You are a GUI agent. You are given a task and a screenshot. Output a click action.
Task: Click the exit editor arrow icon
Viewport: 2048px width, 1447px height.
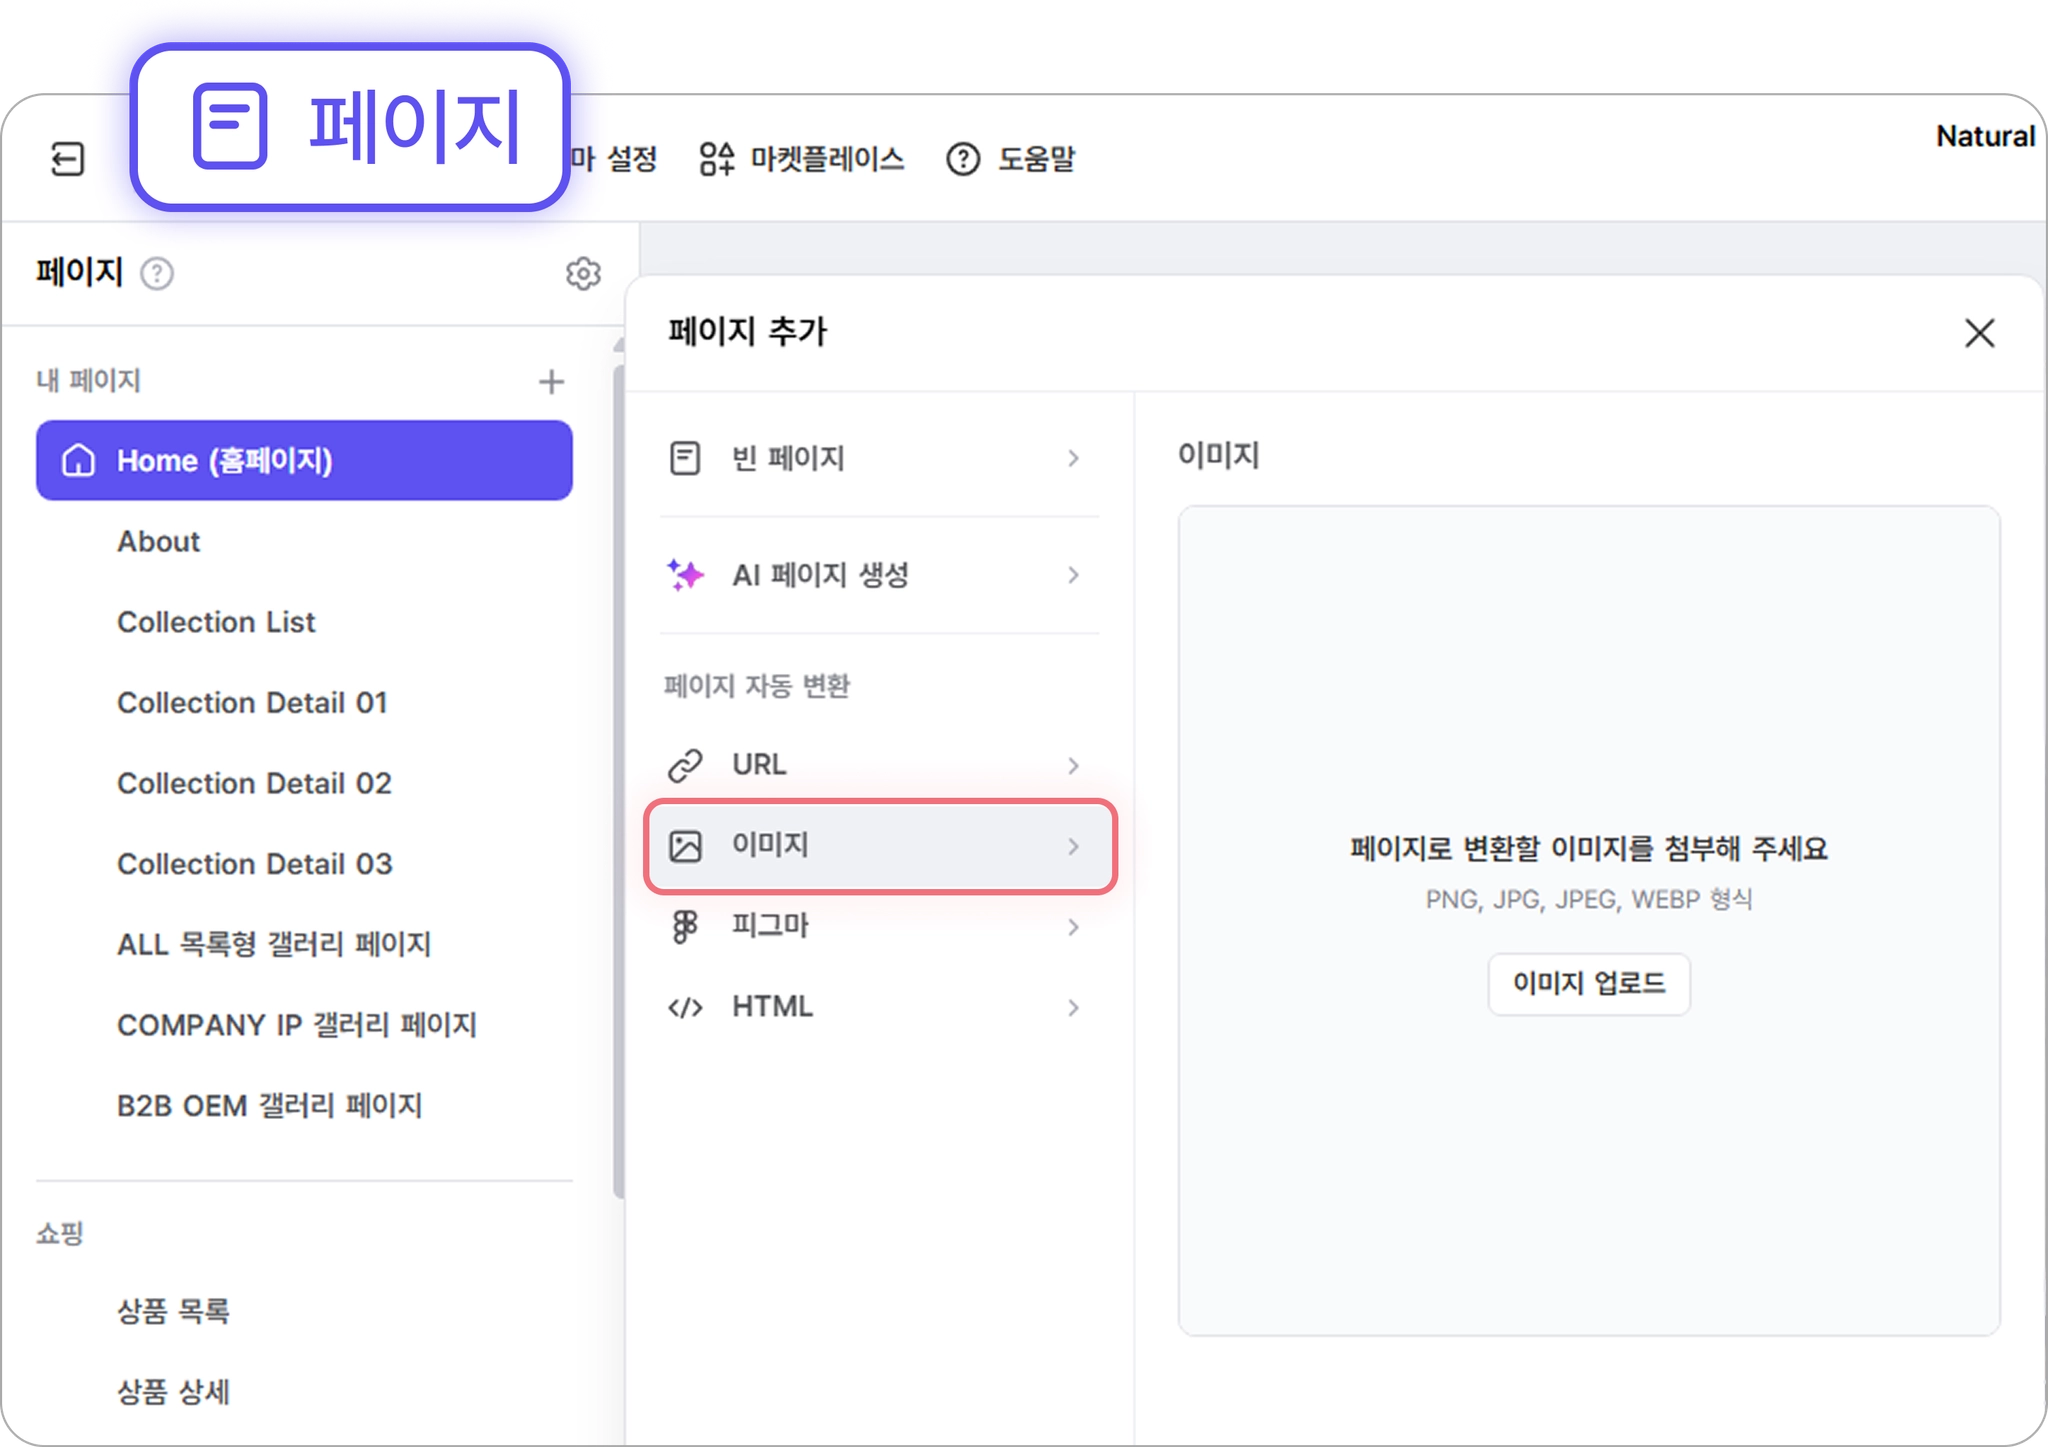(x=67, y=158)
